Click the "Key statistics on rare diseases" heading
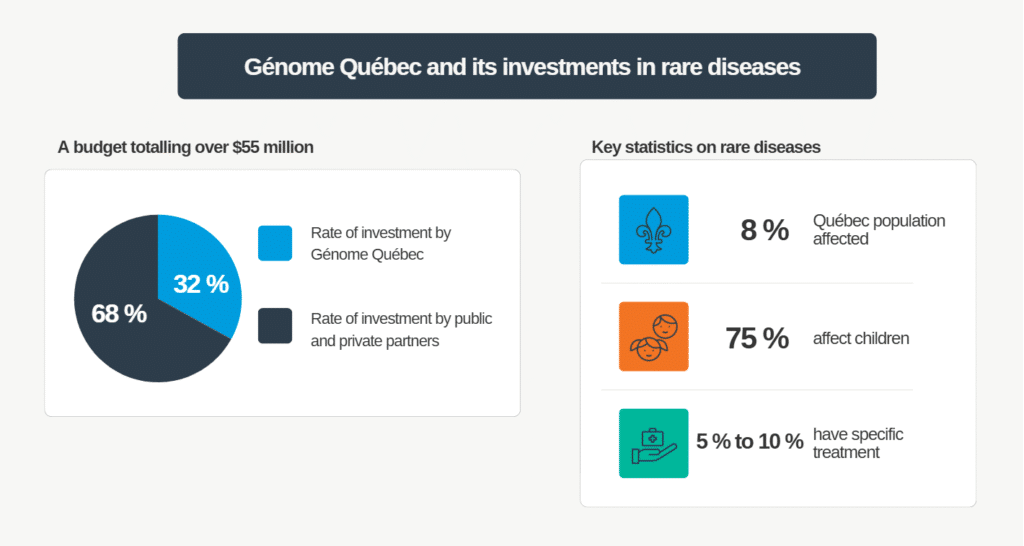The width and height of the screenshot is (1024, 546). [706, 147]
